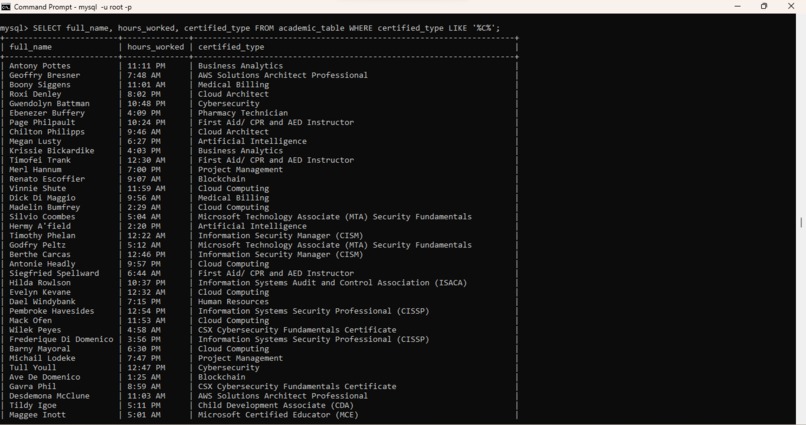This screenshot has height=425, width=806.
Task: Click the name Geoffry Bresner
Action: [x=44, y=75]
